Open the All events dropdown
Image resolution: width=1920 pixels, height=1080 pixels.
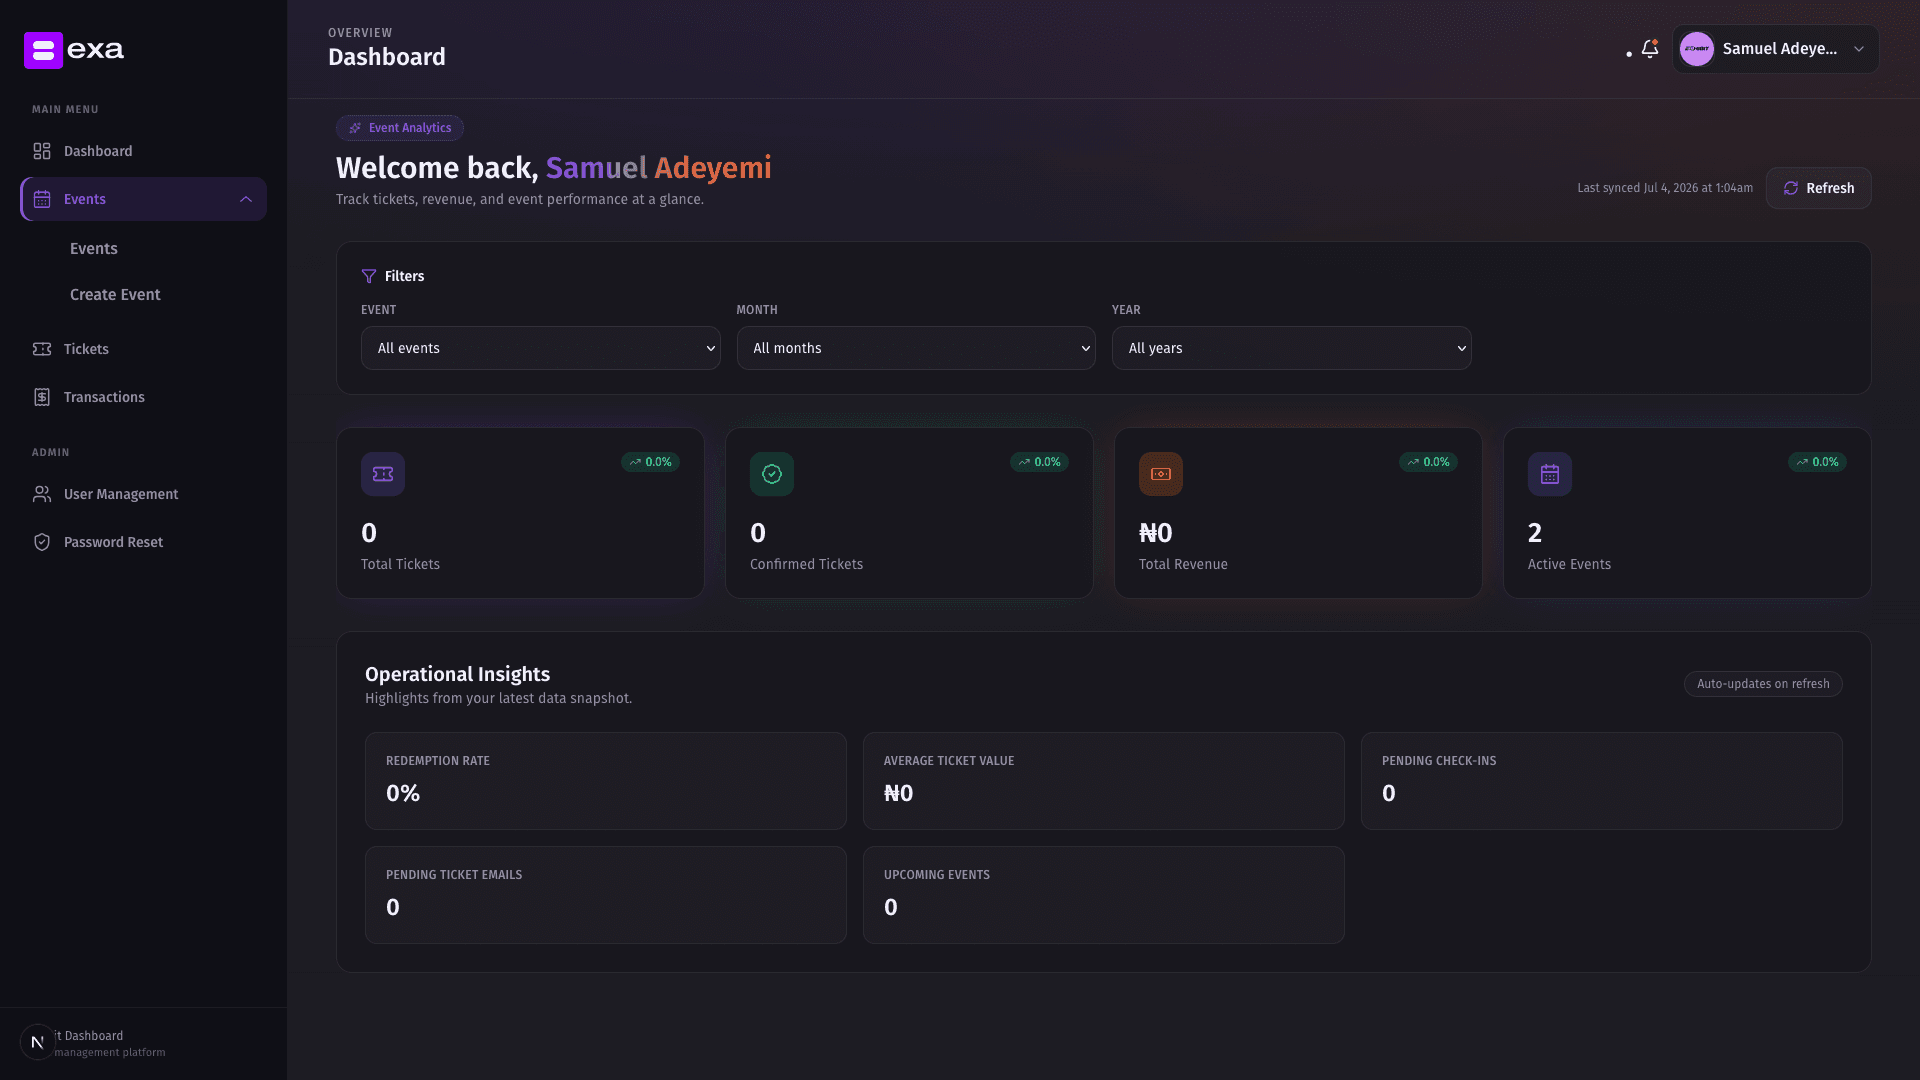541,348
